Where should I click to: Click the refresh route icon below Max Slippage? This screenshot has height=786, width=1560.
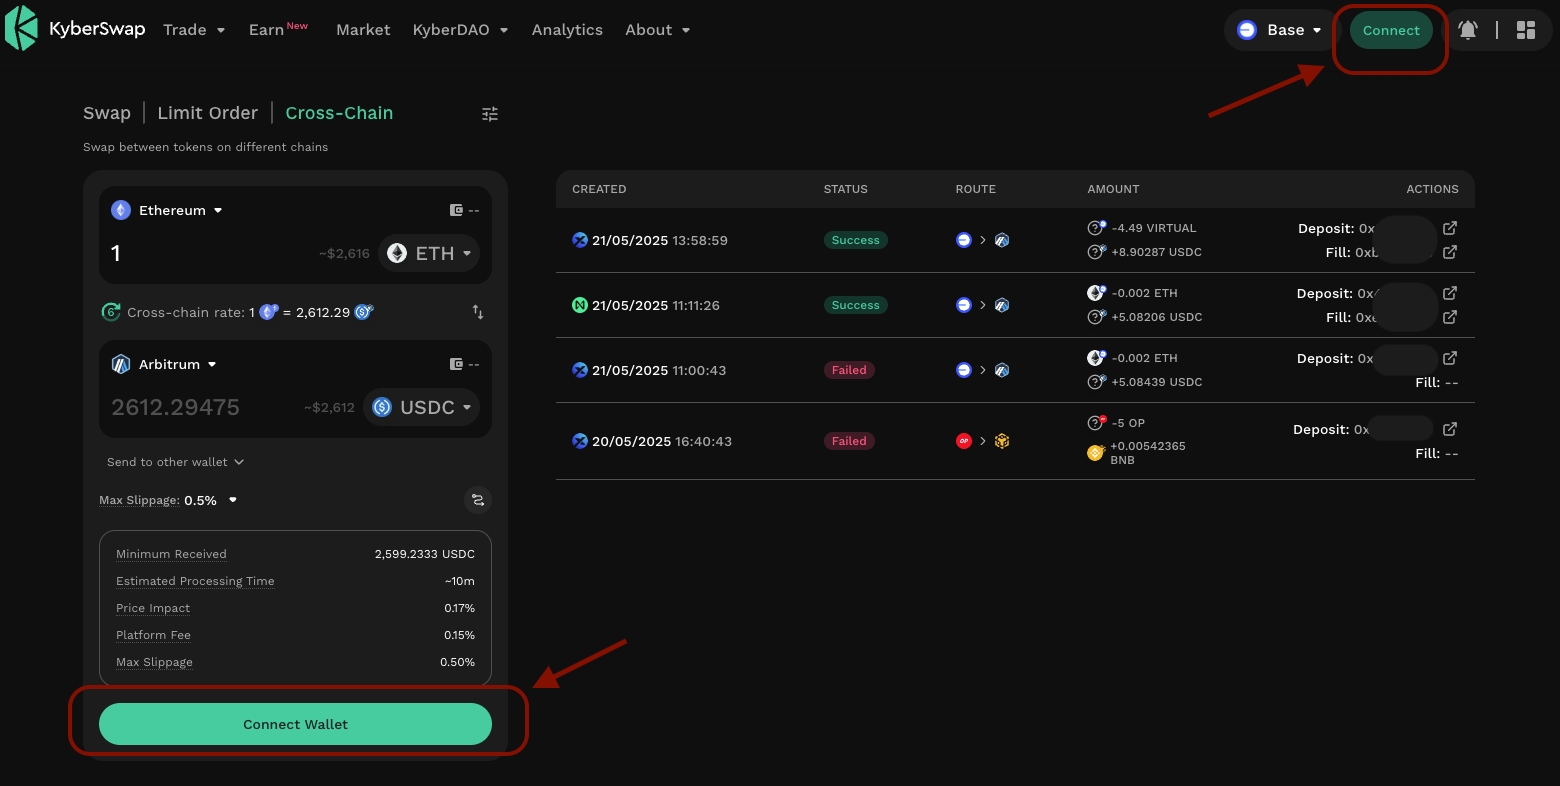point(478,500)
